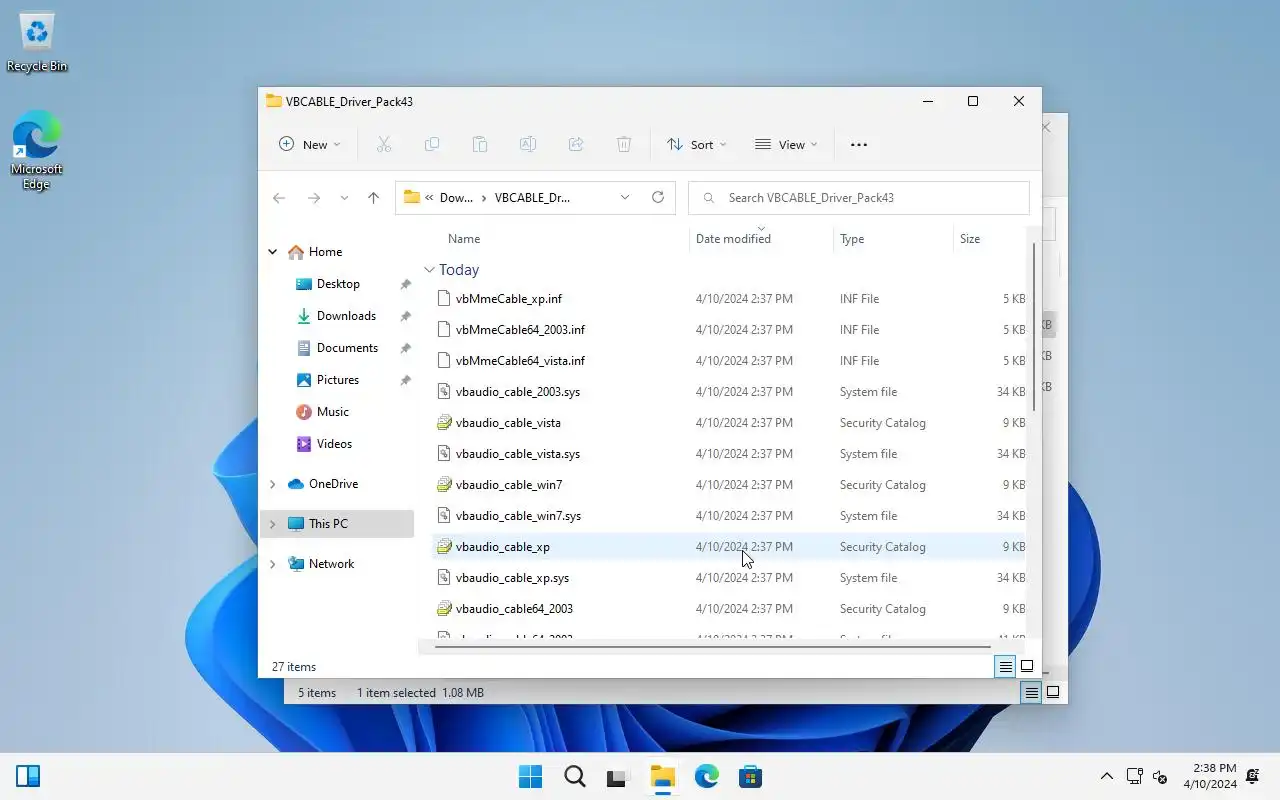The width and height of the screenshot is (1280, 800).
Task: Select vbaudio_cable_xp.sys file
Action: [730, 578]
